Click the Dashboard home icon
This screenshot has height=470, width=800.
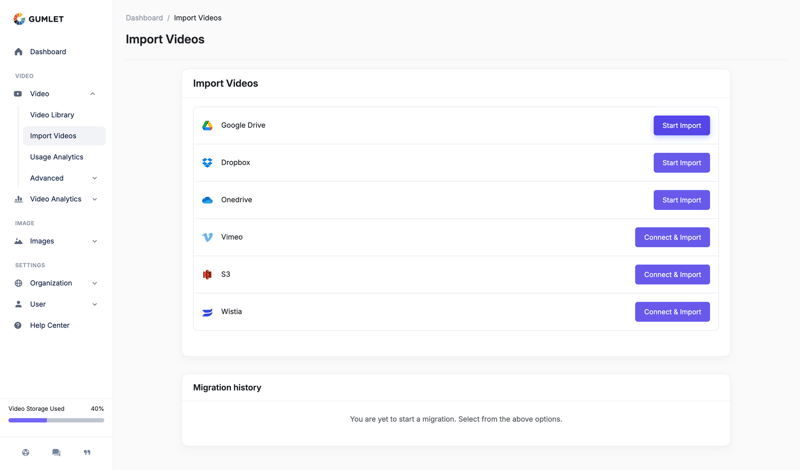[x=18, y=52]
